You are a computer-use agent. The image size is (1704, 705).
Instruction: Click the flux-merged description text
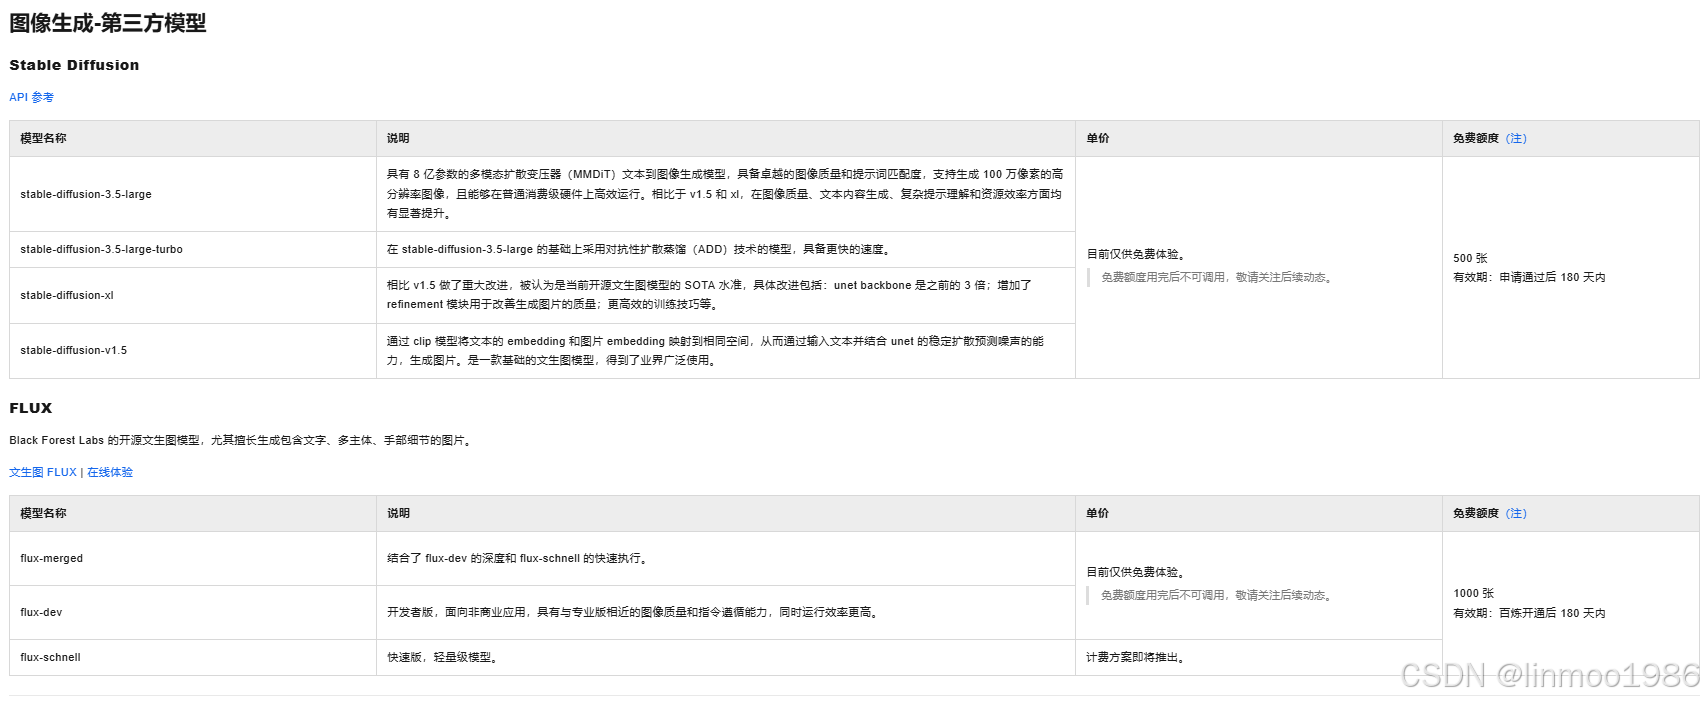click(x=518, y=558)
